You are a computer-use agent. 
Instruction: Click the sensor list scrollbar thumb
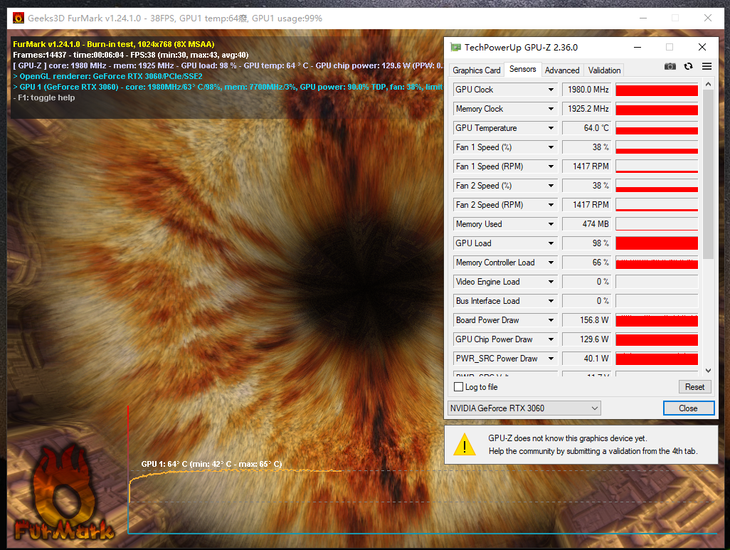(708, 175)
